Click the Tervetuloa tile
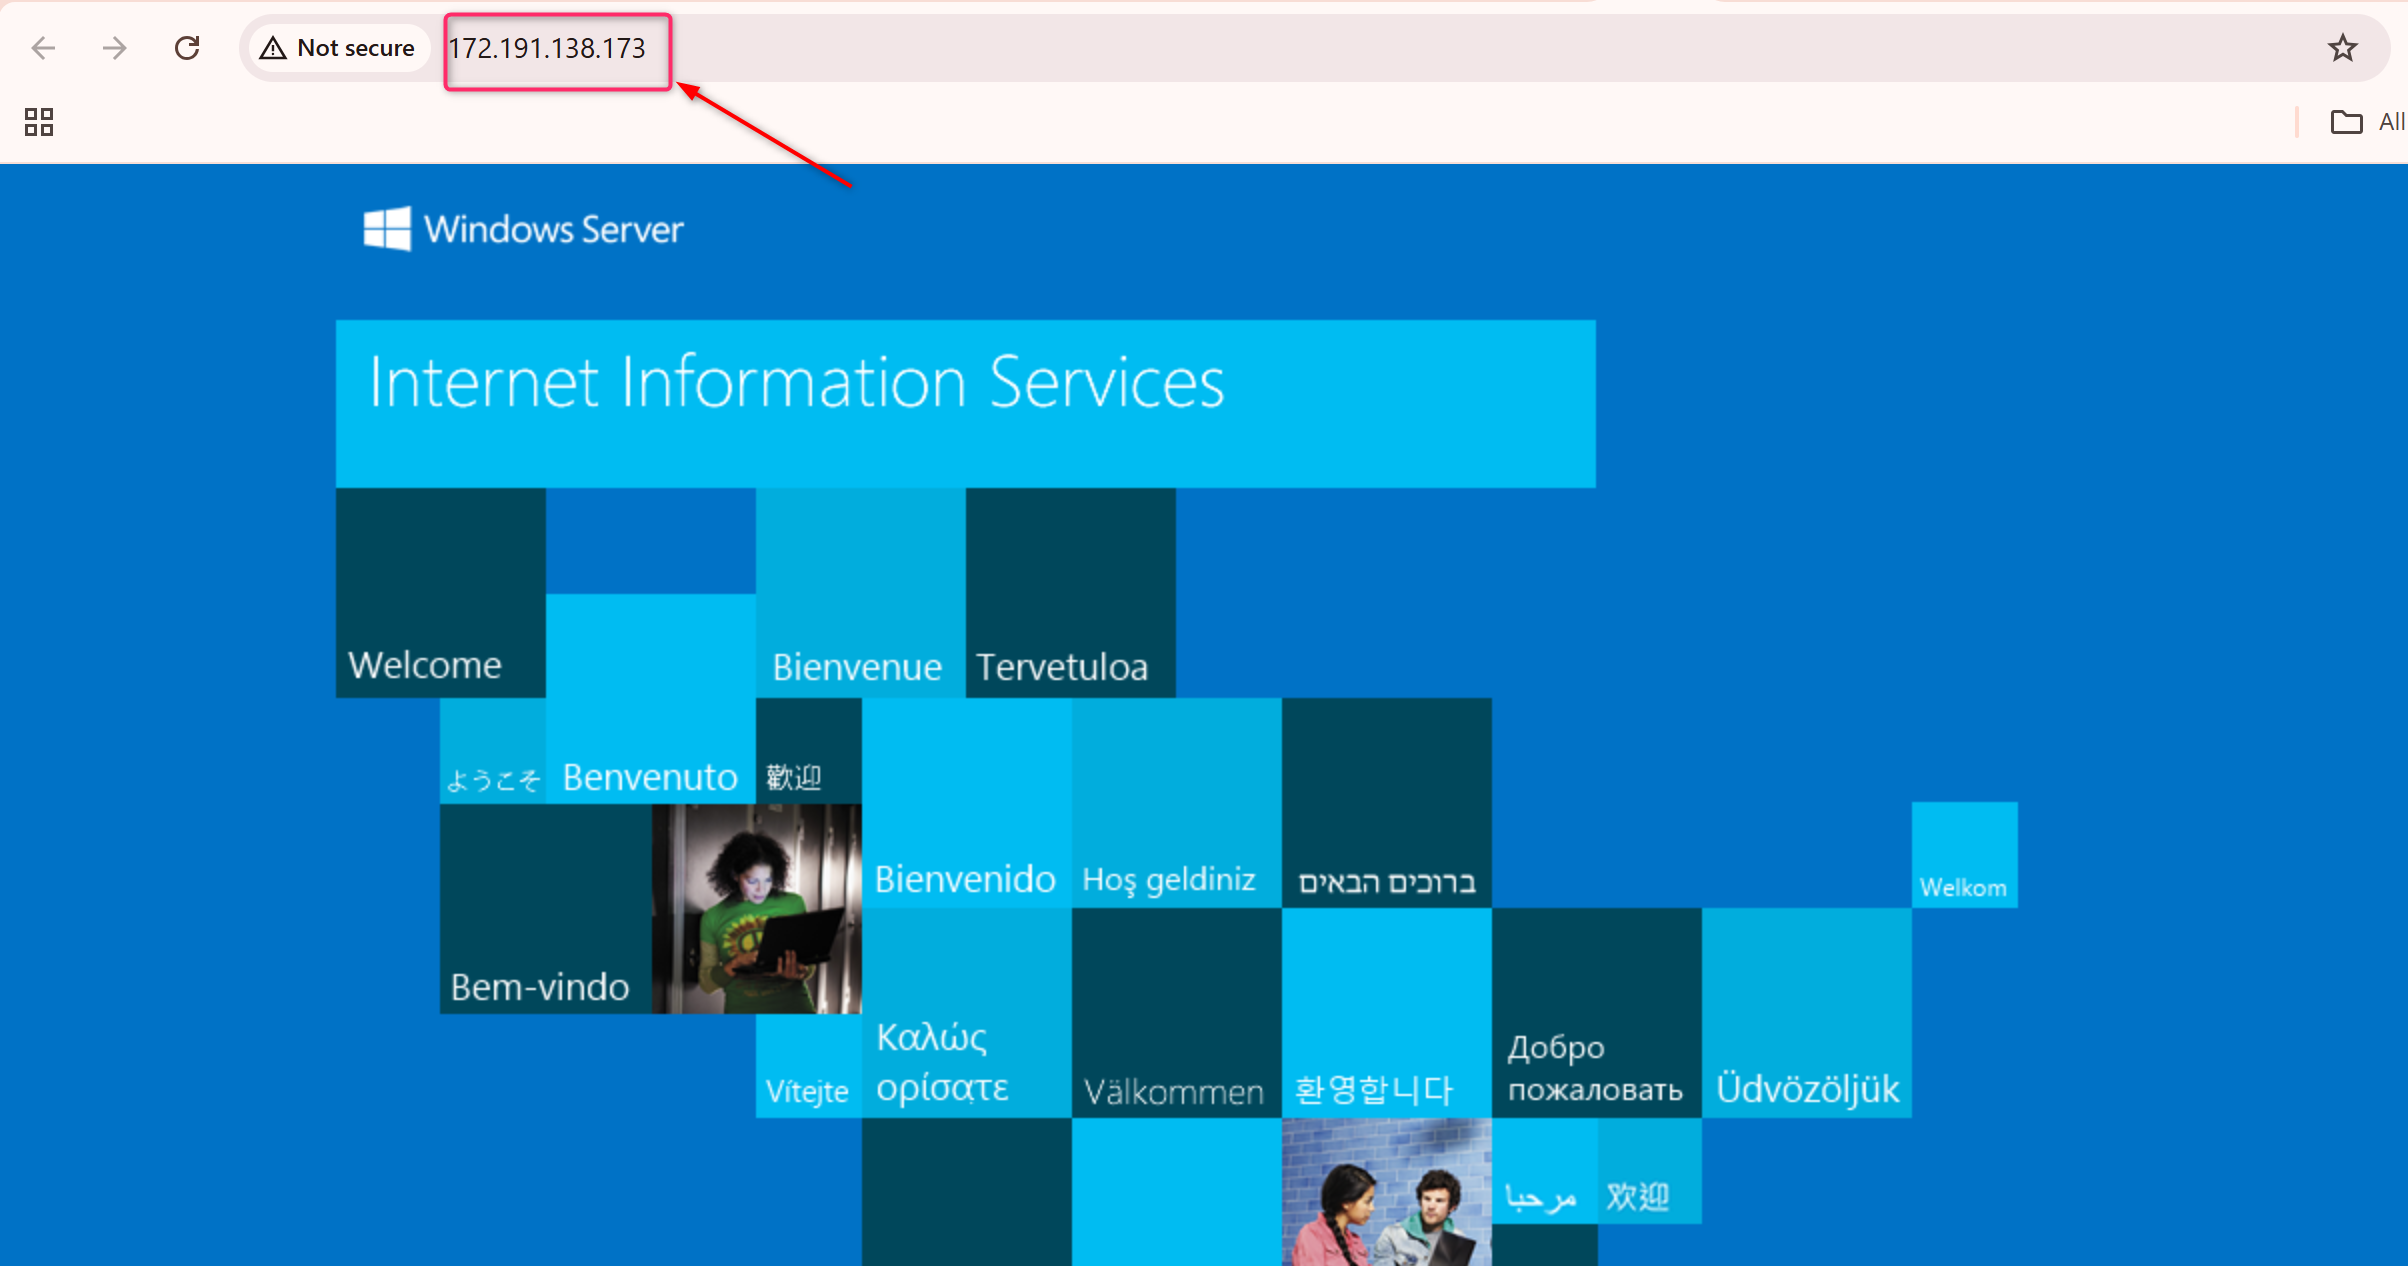 tap(1071, 593)
